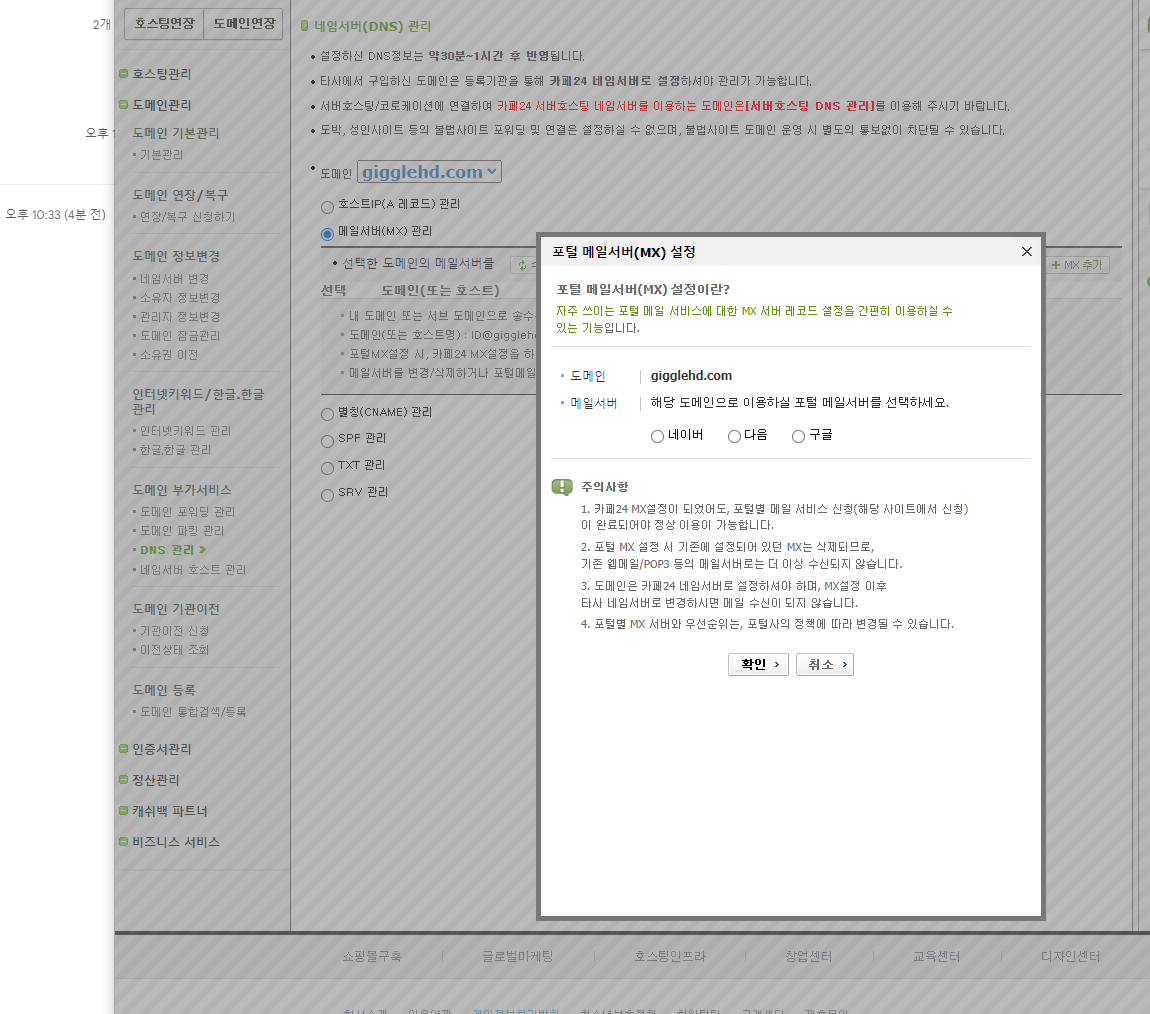
Task: Expand the 인증서관리 sidebar section
Action: pos(122,748)
